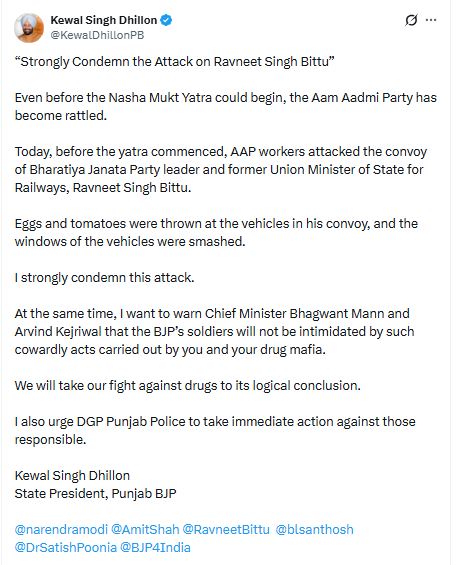Click the Kewal Singh Dhillon display name
This screenshot has height=565, width=457.
coord(104,20)
